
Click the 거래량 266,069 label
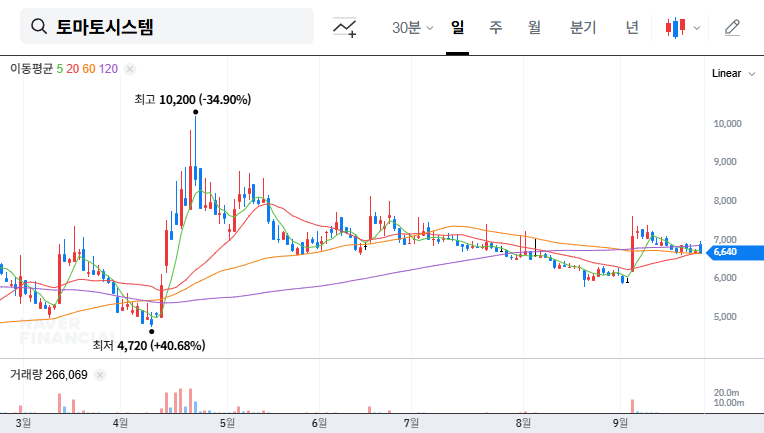tap(49, 375)
